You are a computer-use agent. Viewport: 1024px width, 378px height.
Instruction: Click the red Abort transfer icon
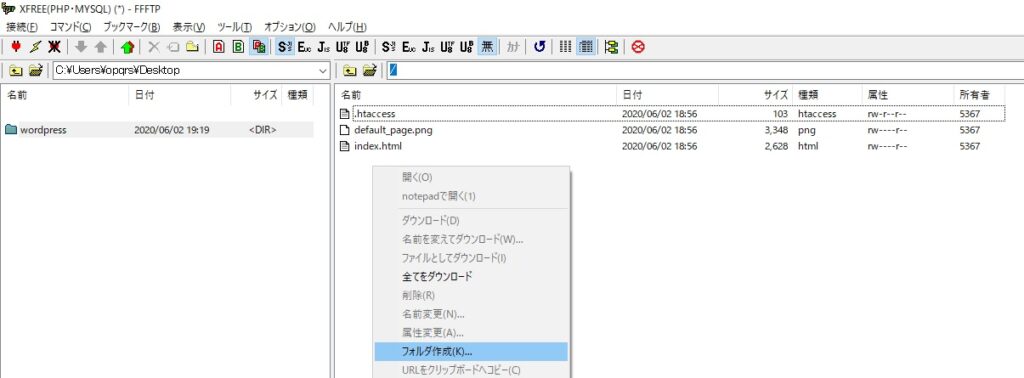coord(638,47)
